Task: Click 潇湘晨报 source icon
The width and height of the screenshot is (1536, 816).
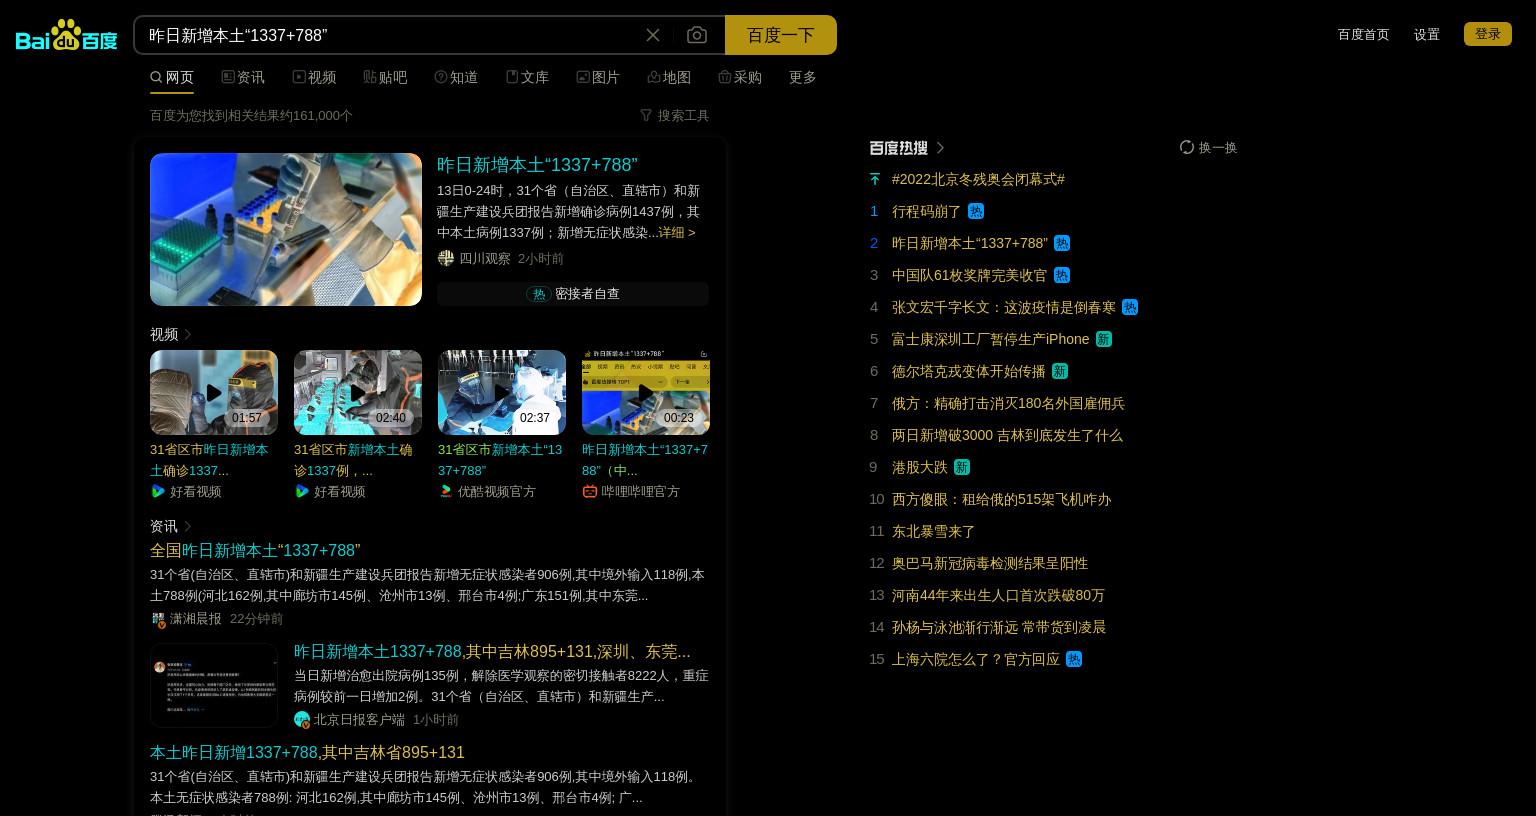Action: pyautogui.click(x=158, y=619)
